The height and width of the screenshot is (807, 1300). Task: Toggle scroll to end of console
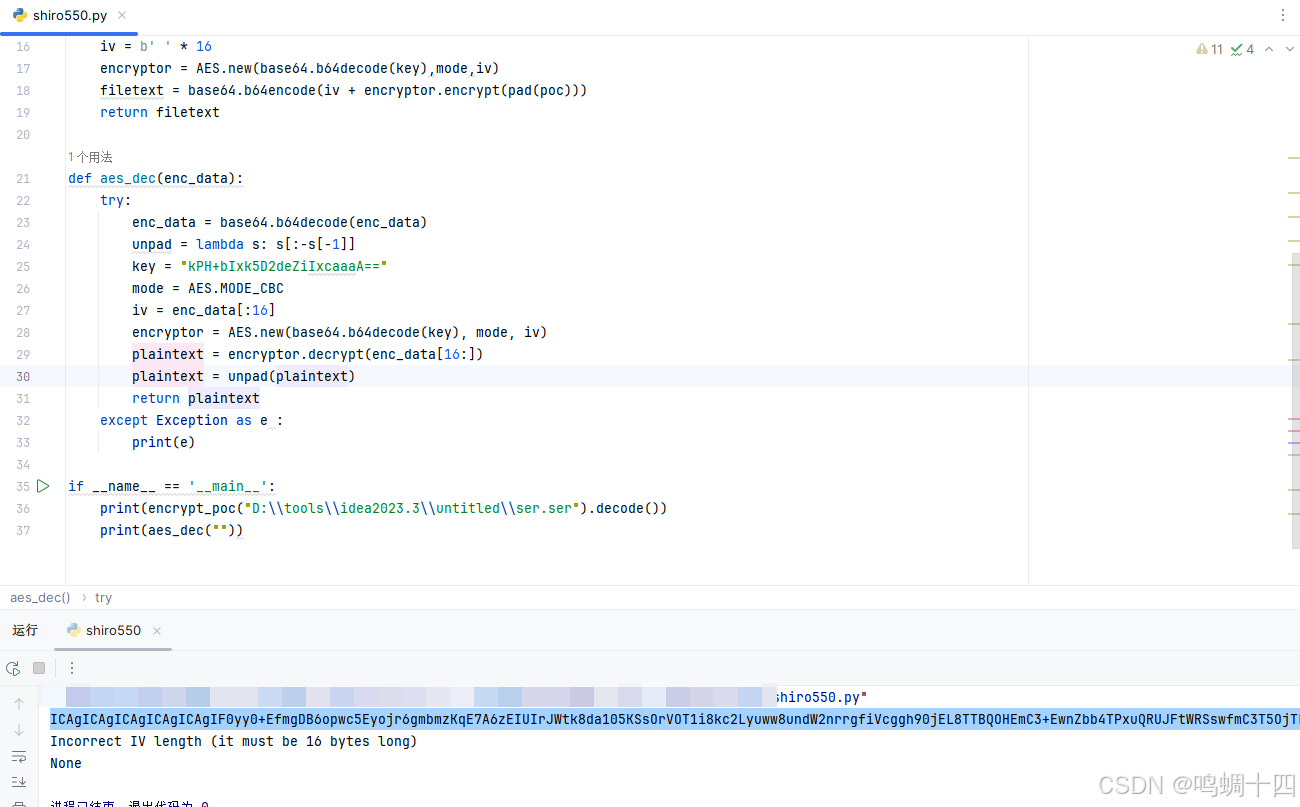click(18, 782)
